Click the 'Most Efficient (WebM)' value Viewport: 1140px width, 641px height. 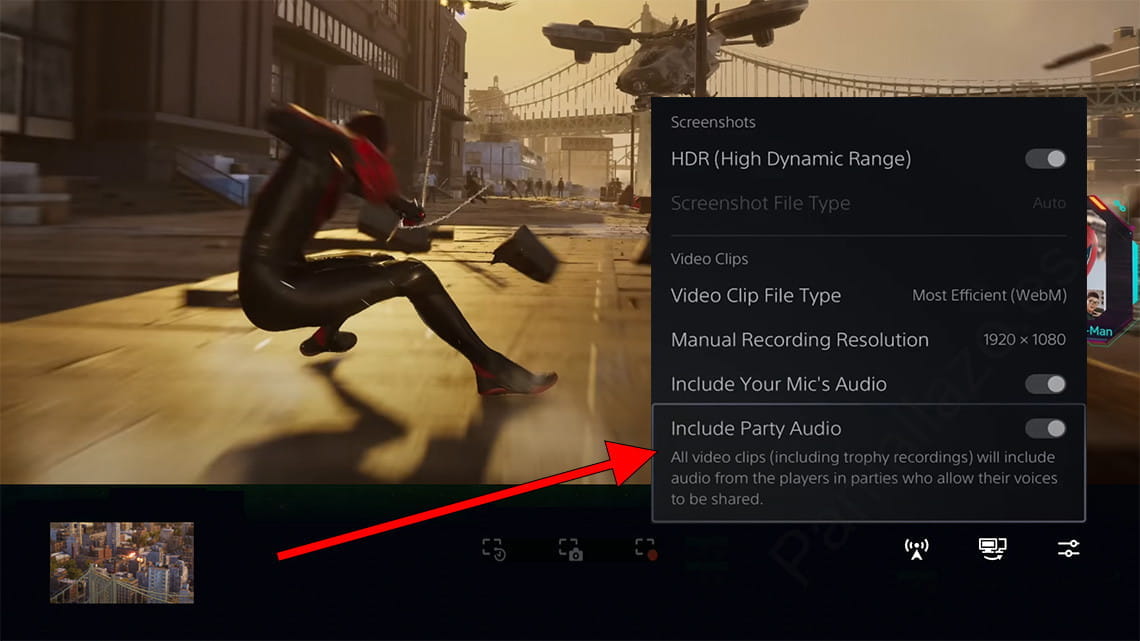[989, 295]
